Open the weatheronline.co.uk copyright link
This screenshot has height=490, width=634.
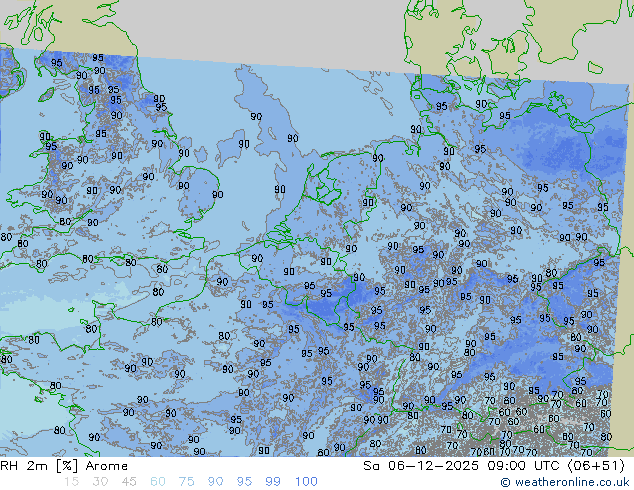click(x=564, y=482)
